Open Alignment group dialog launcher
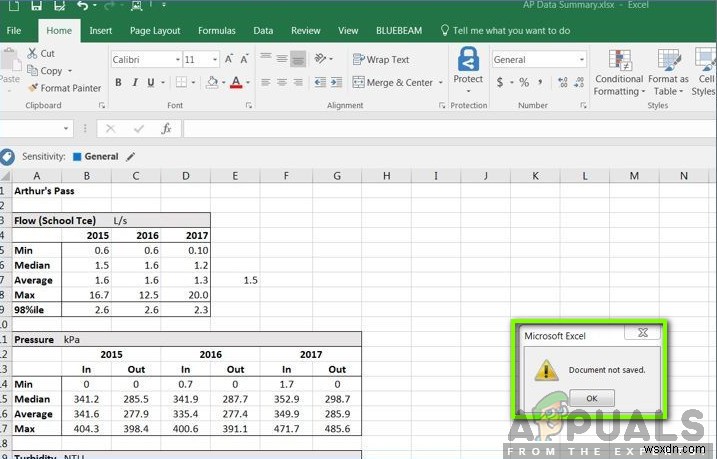This screenshot has height=459, width=717. [x=442, y=106]
